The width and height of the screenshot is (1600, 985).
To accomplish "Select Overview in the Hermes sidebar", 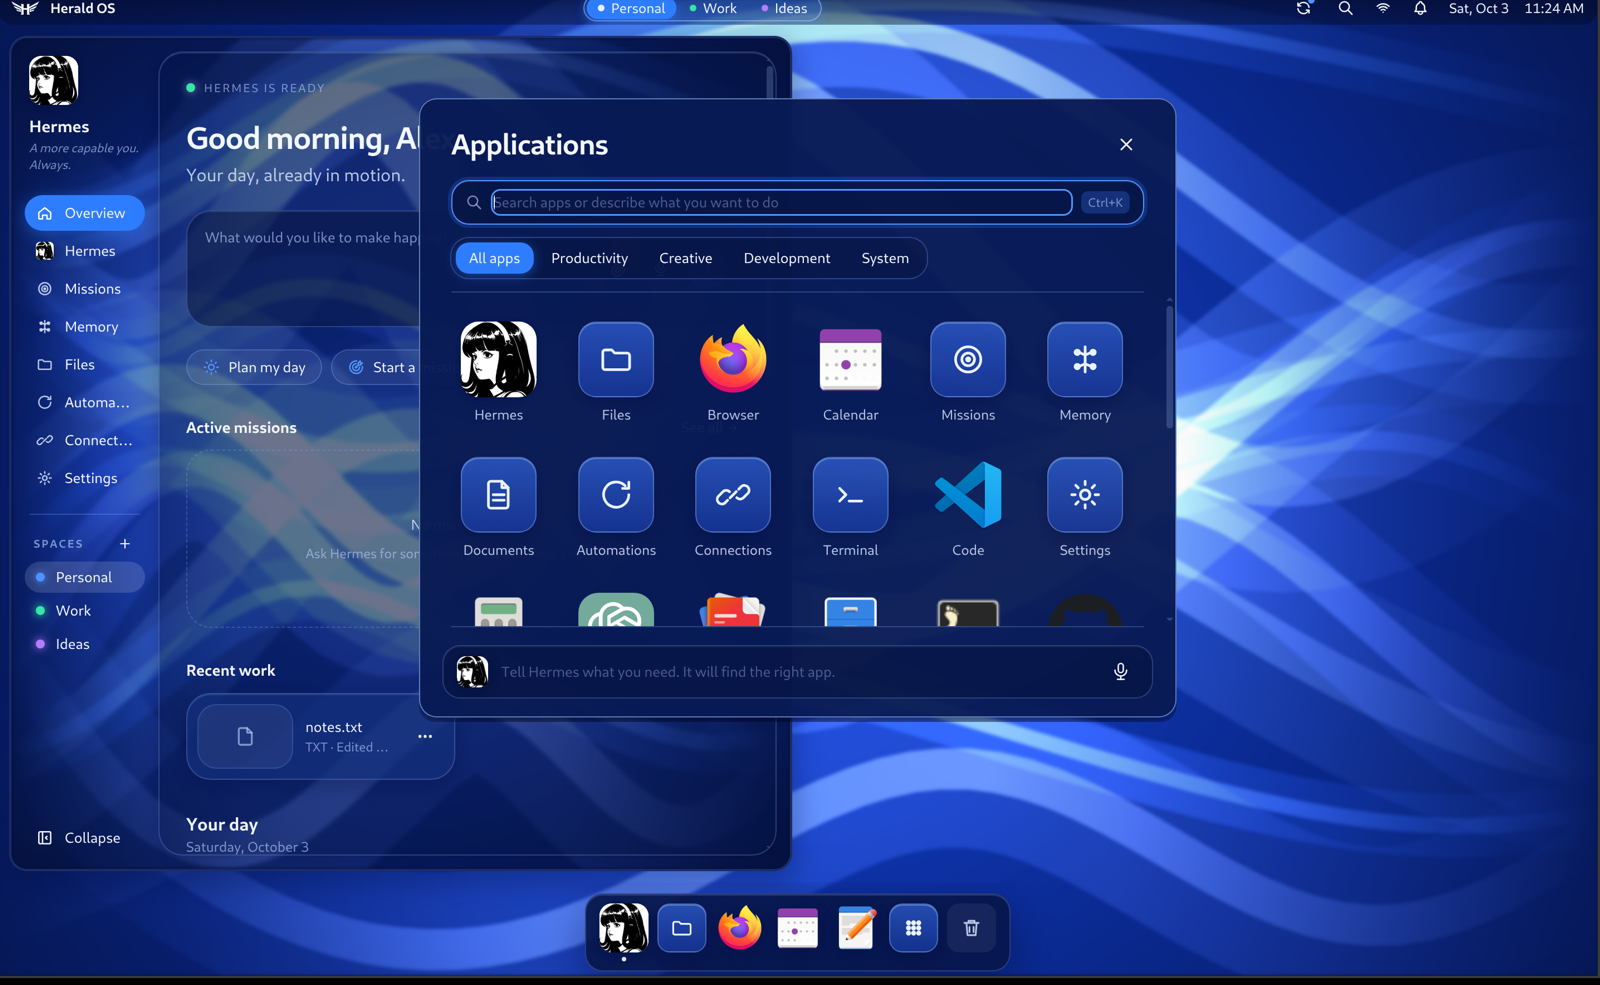I will [x=85, y=213].
